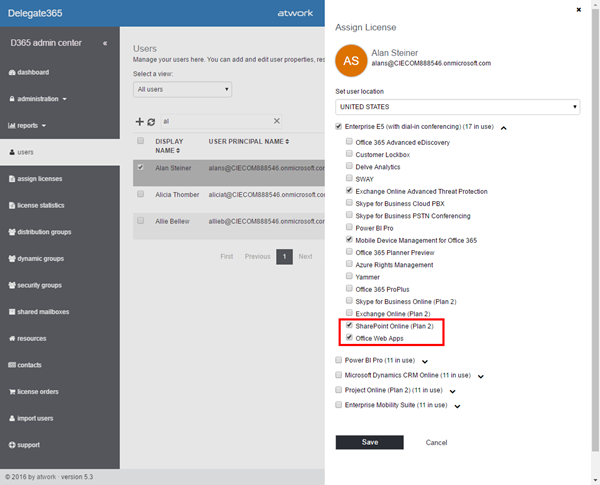Check Office 365 ProPlus option
Image resolution: width=600 pixels, height=485 pixels.
349,288
